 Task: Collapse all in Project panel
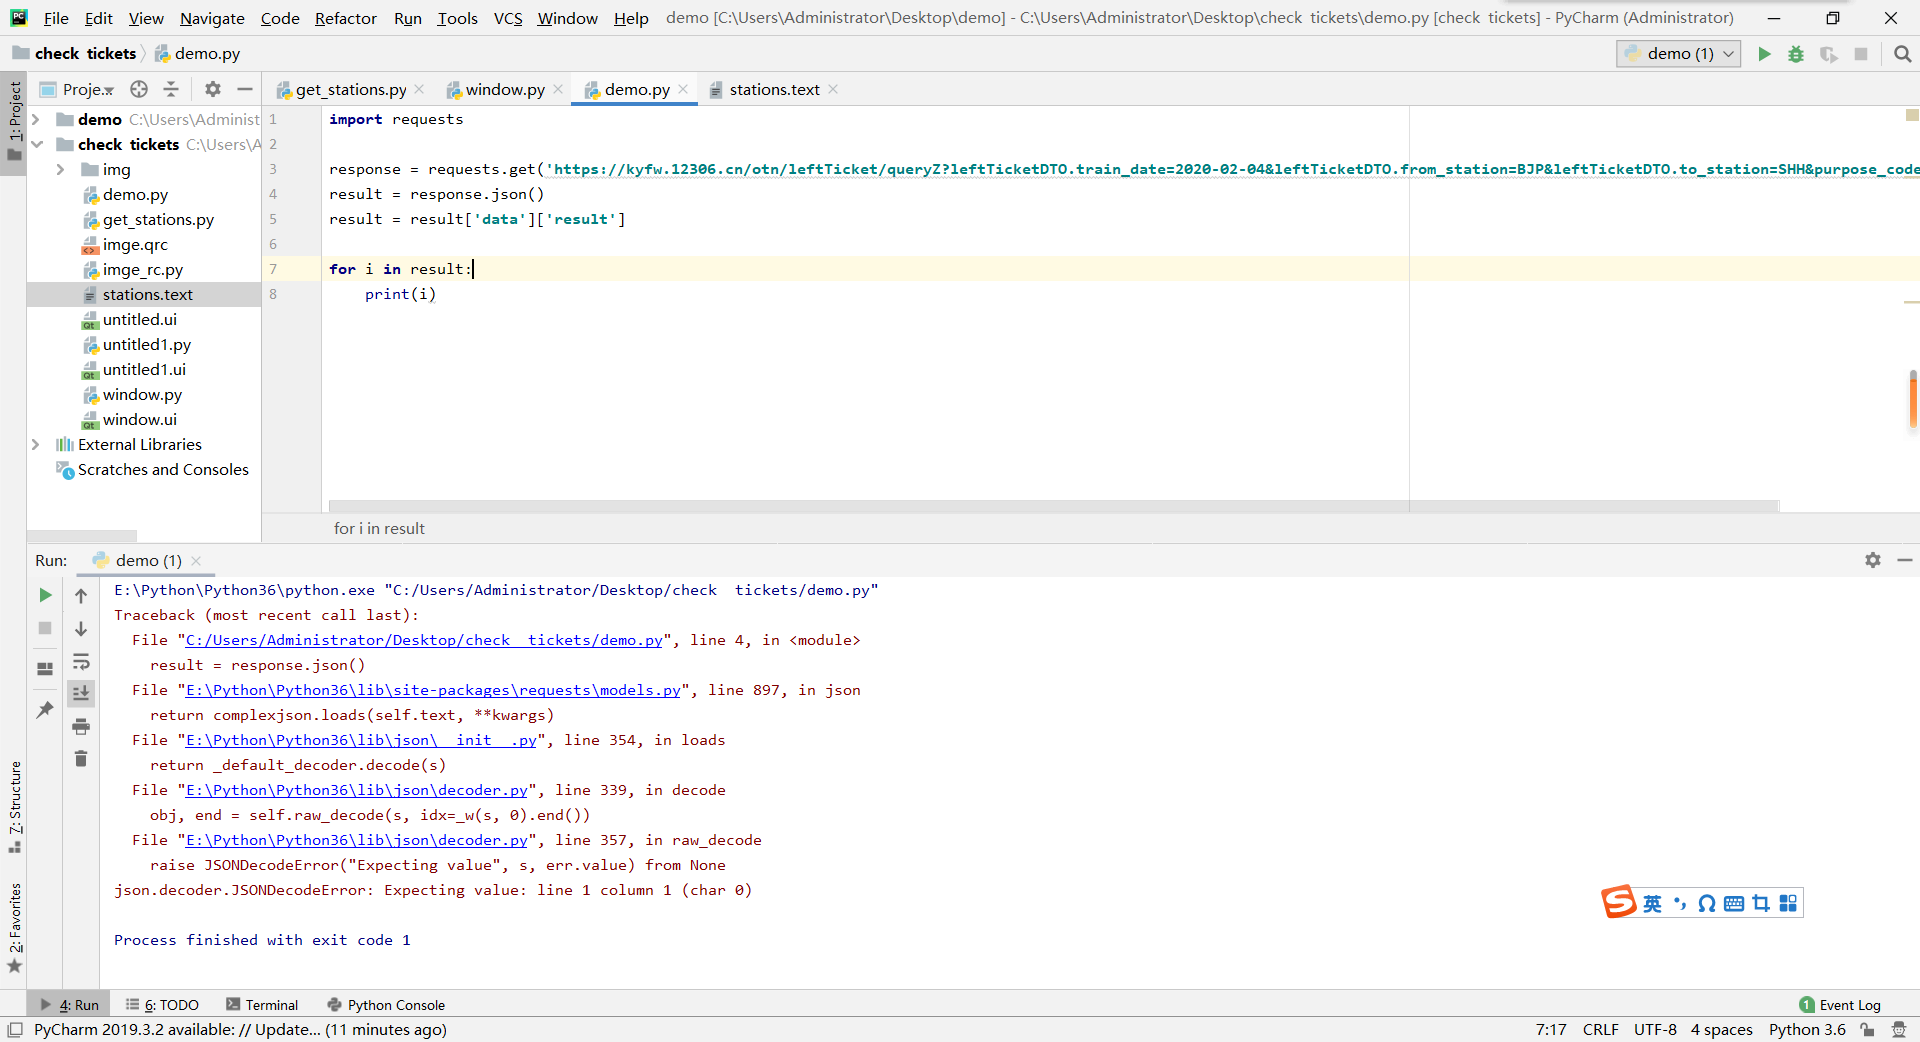[x=171, y=89]
